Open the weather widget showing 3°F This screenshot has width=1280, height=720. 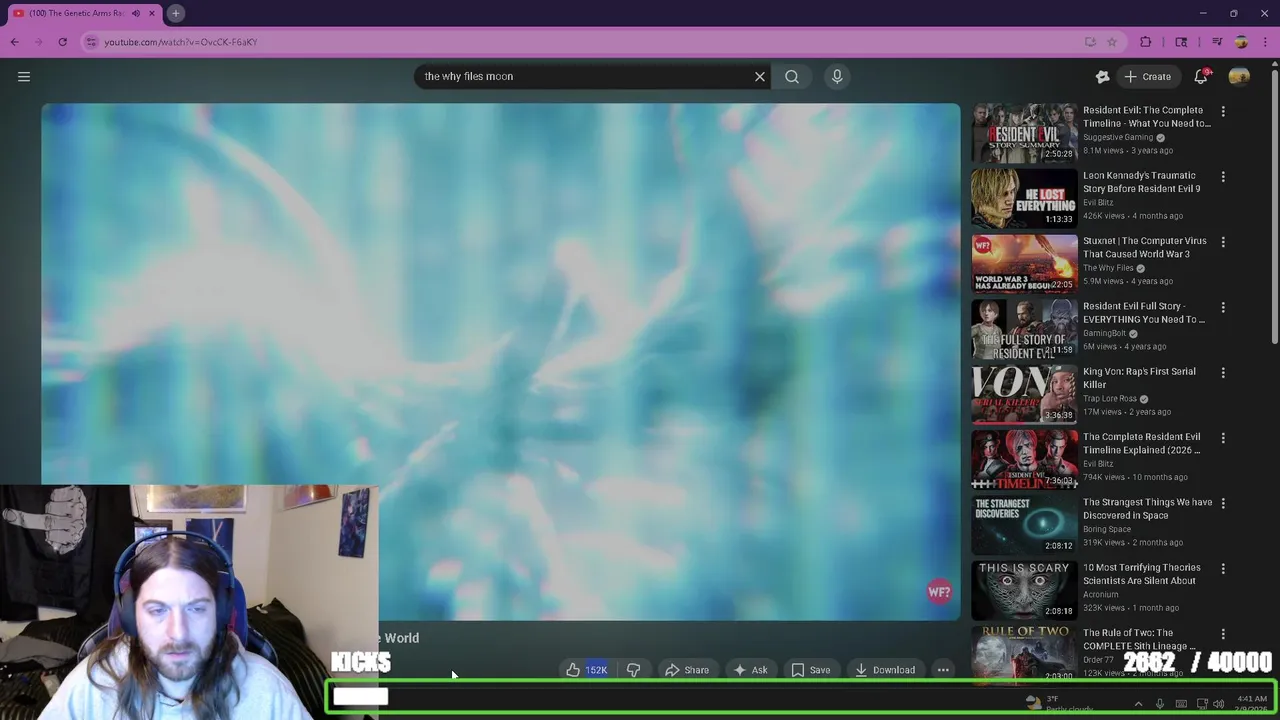1058,704
